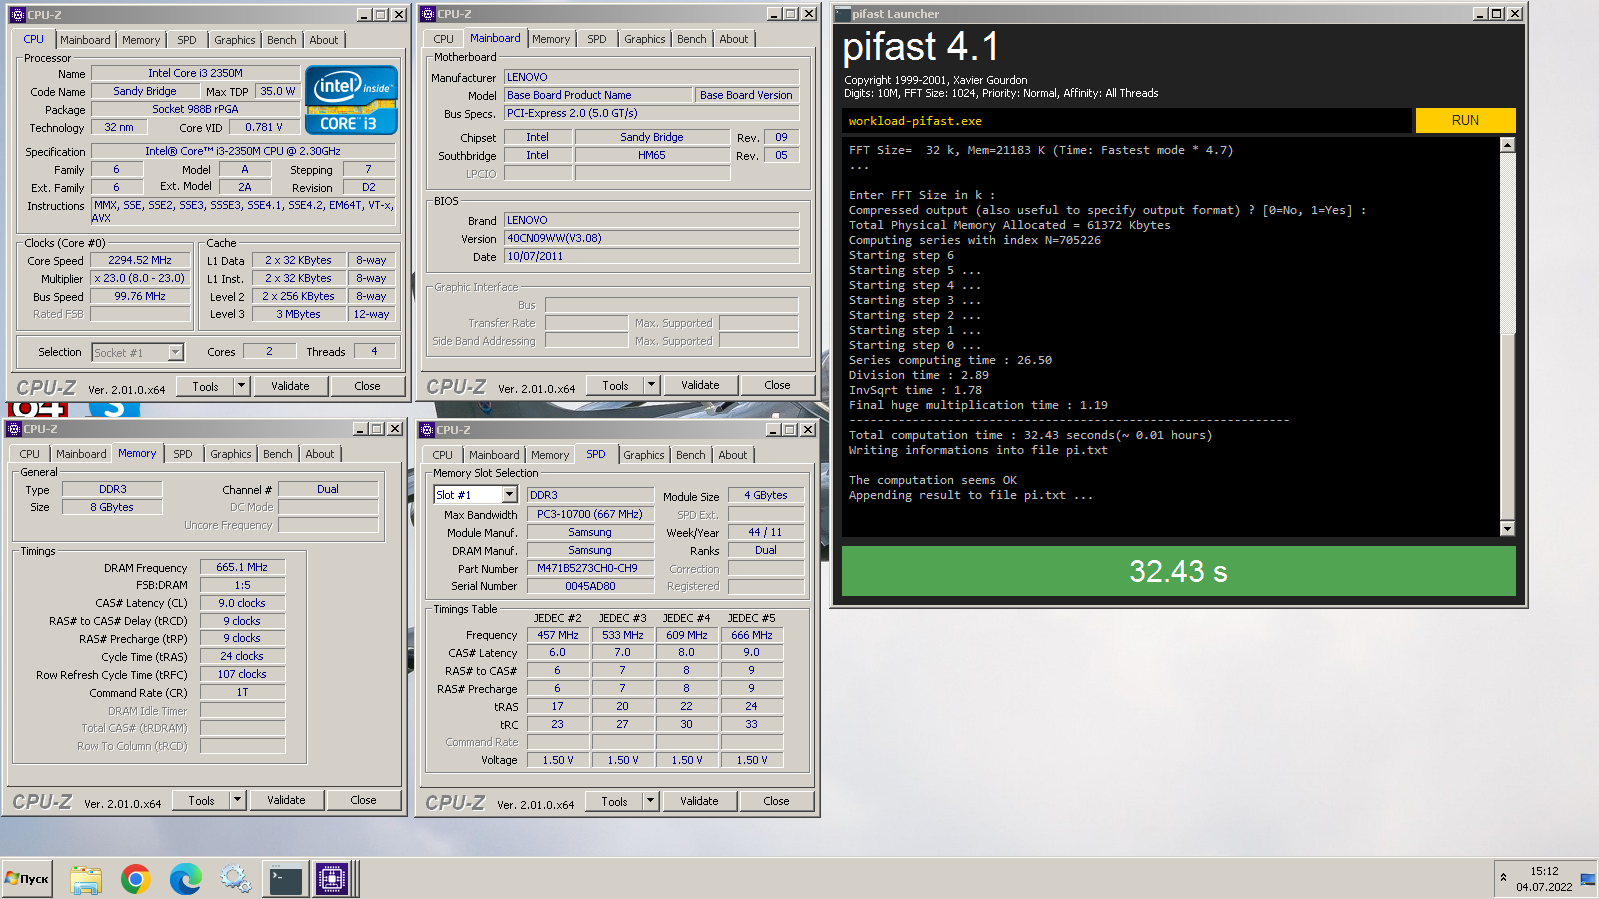Image resolution: width=1599 pixels, height=899 pixels.
Task: Click CPU-Z title icon in Mainboard window
Action: click(x=428, y=14)
